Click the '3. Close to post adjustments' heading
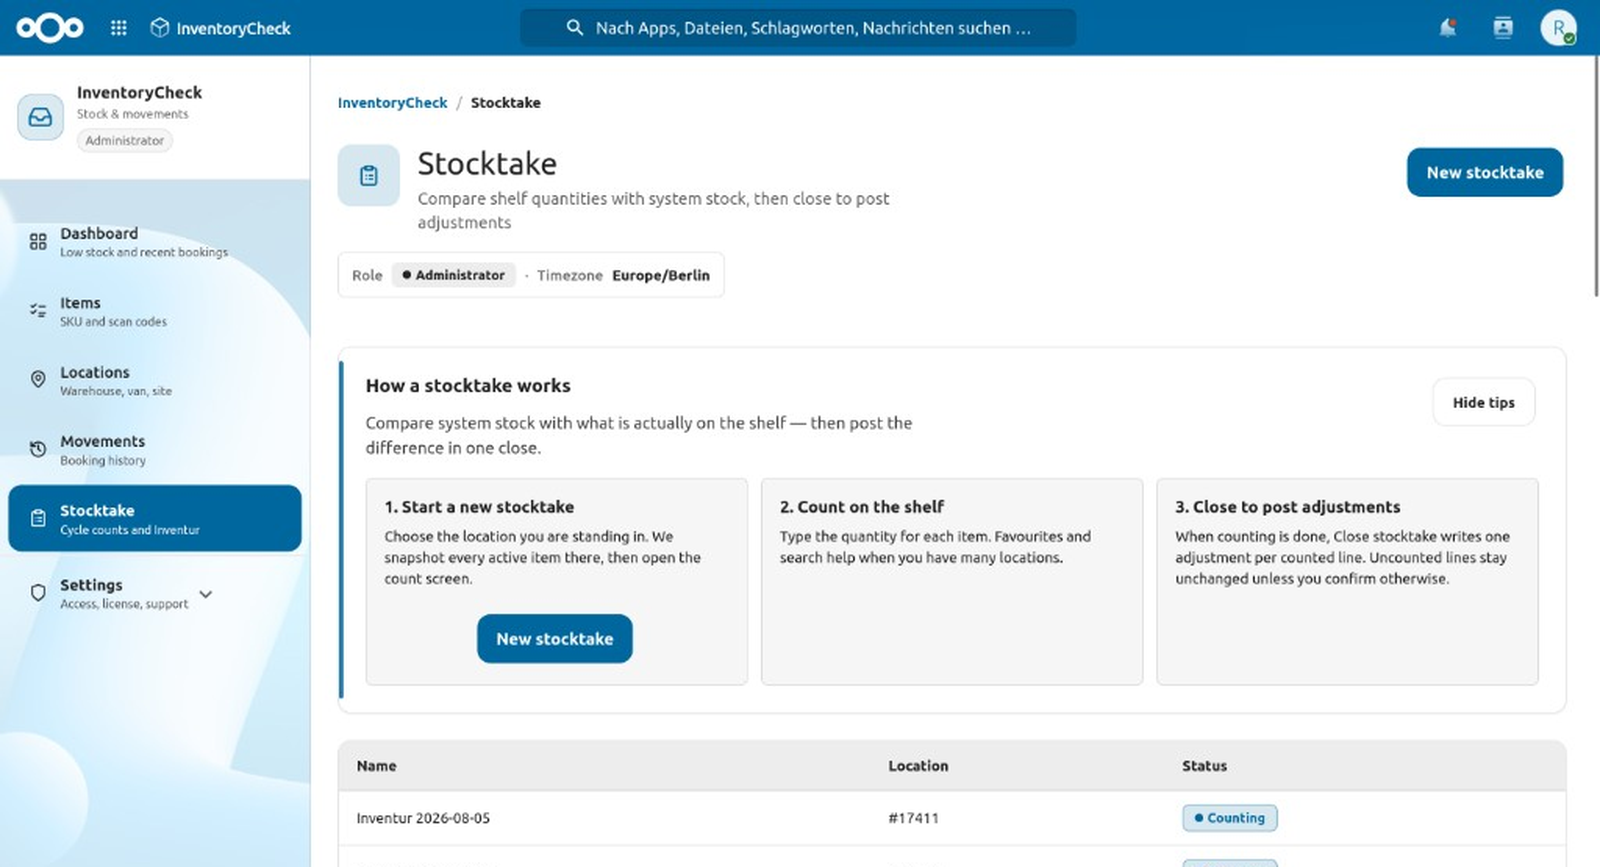1600x867 pixels. pyautogui.click(x=1288, y=507)
